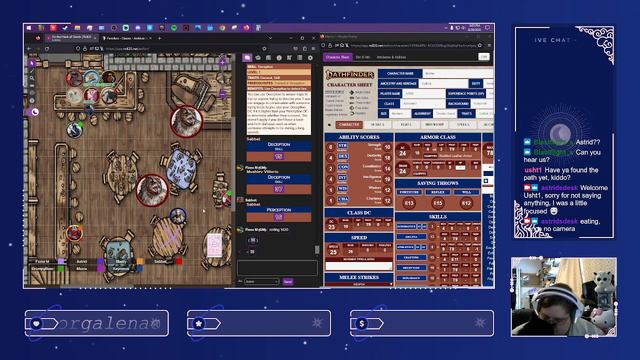Roll the WIS ability button

[x=342, y=189]
